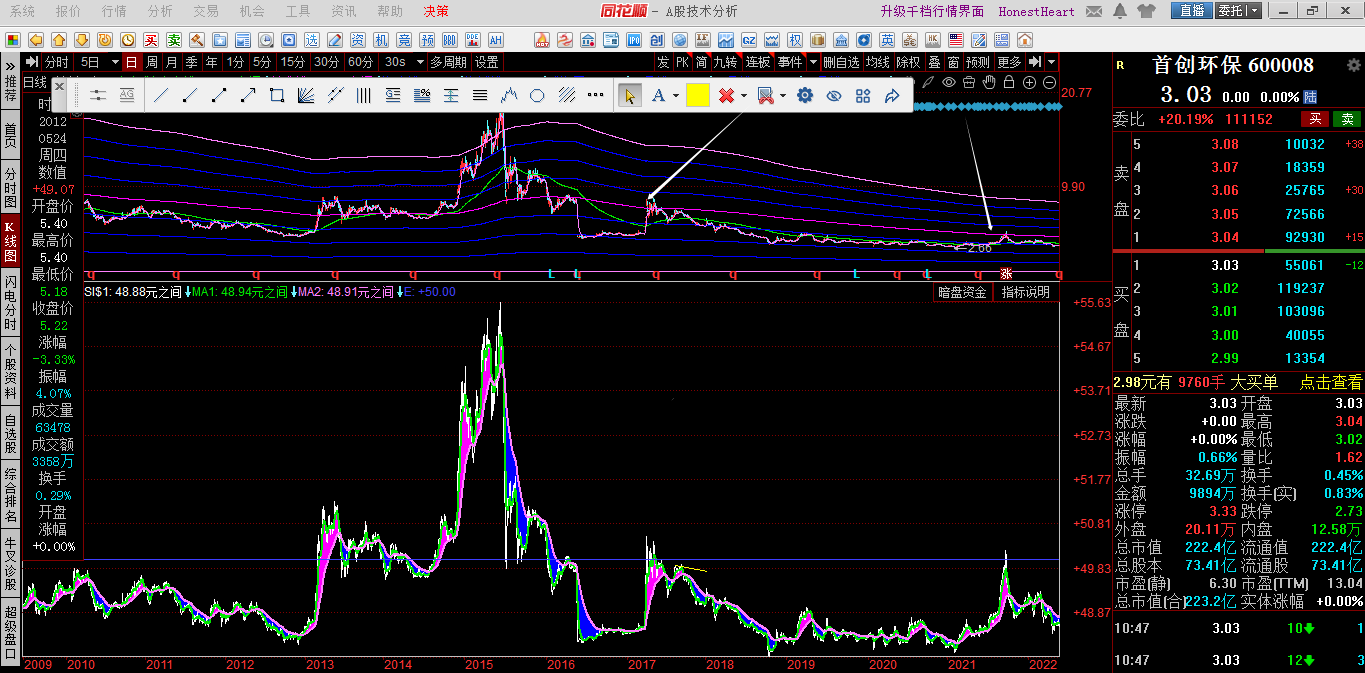Click the share arrow in drawing toolbar
1365x673 pixels.
tap(893, 96)
